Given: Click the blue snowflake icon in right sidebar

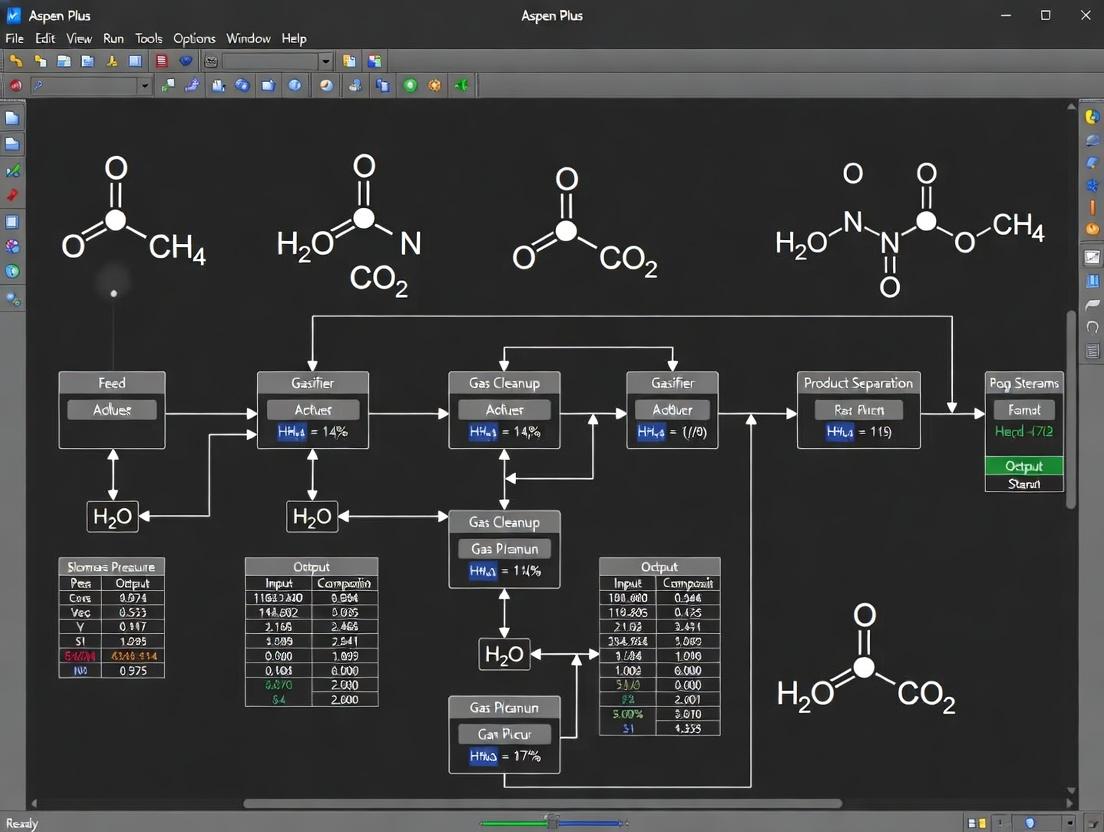Looking at the screenshot, I should pos(1092,185).
